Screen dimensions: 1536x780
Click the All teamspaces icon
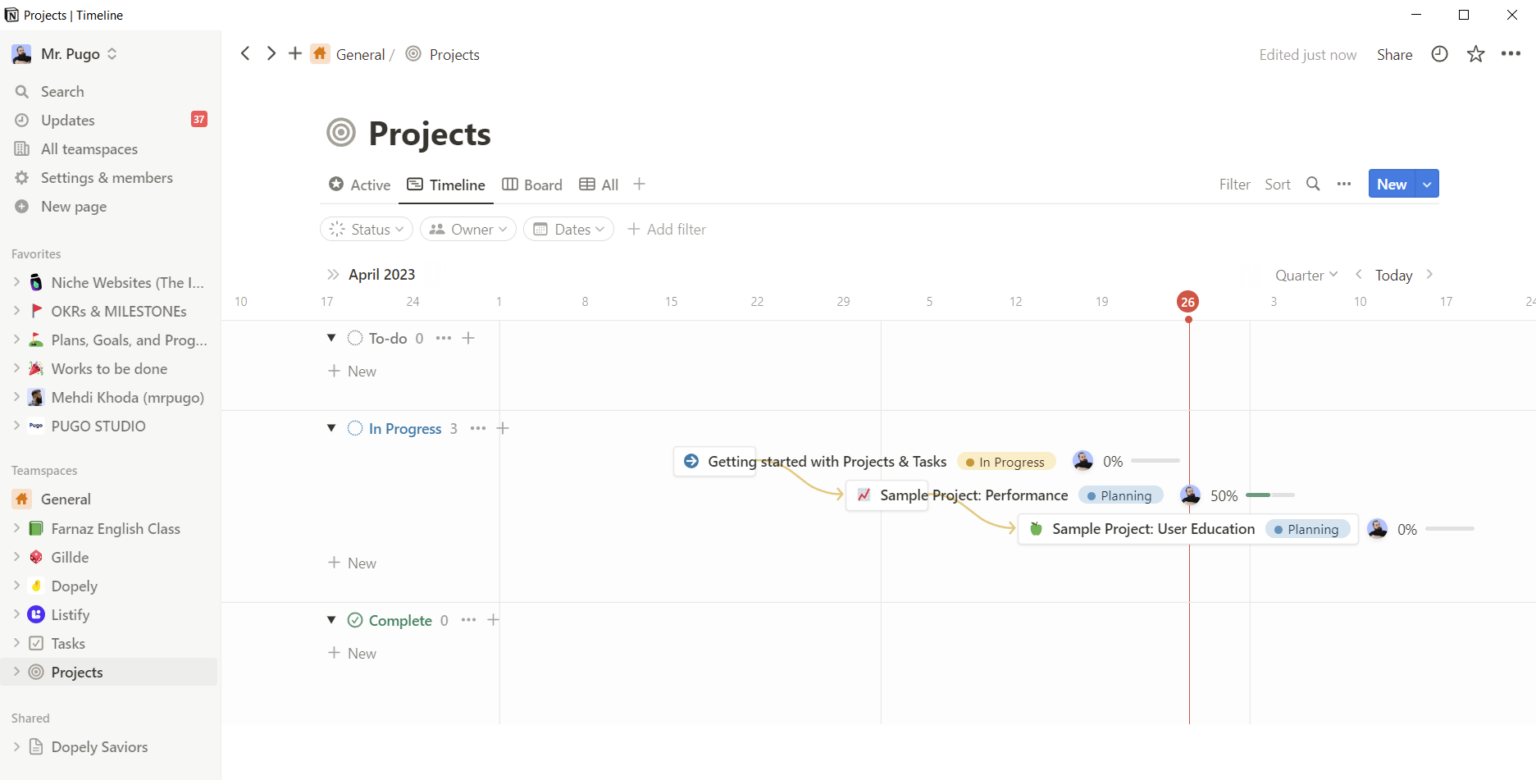[x=24, y=148]
